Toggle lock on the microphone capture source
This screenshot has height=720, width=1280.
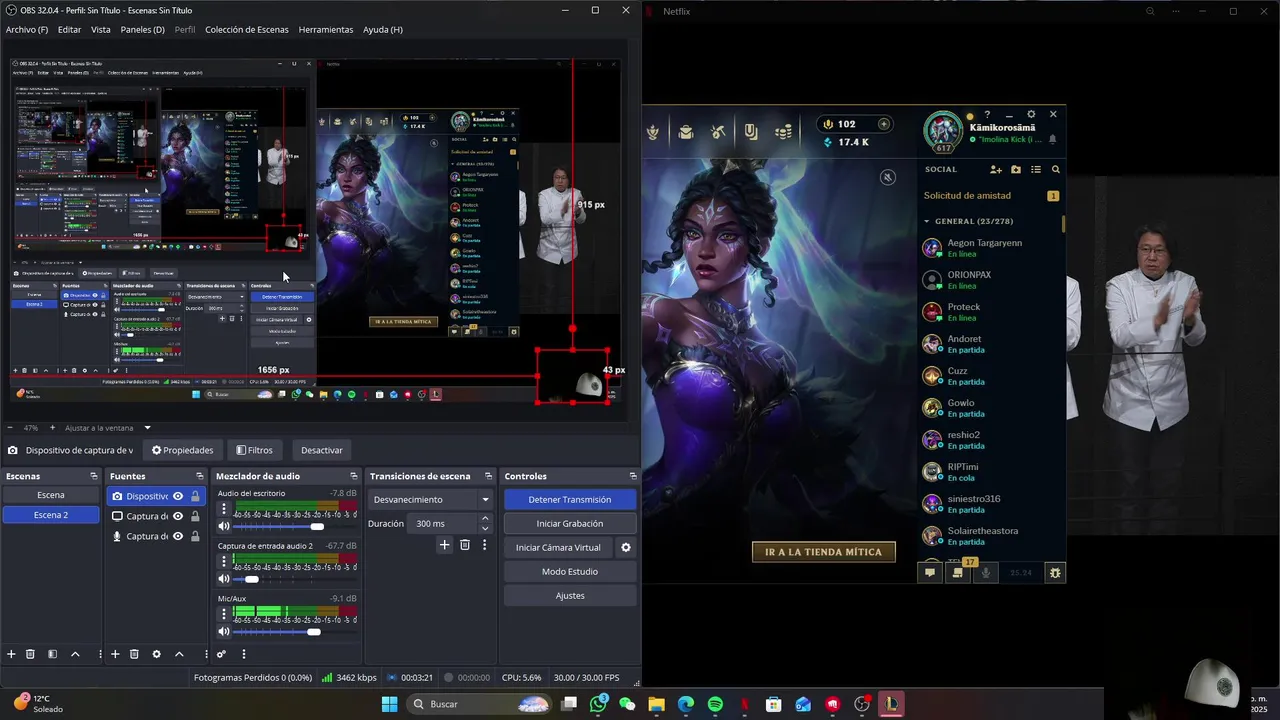pos(195,536)
